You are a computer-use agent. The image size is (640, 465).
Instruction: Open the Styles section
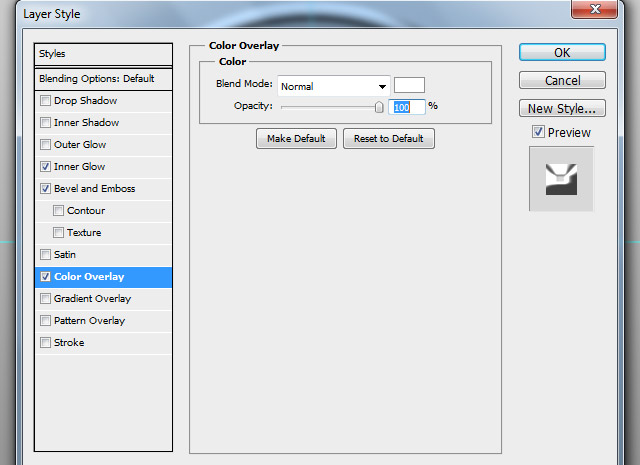(103, 54)
